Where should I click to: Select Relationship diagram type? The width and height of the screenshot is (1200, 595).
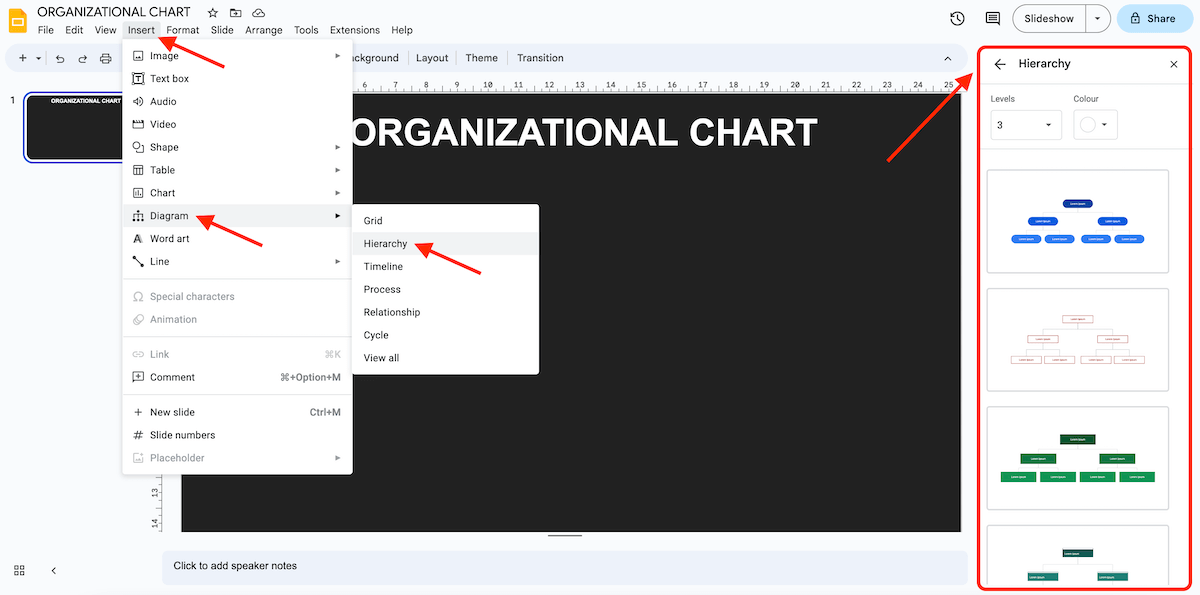click(x=445, y=313)
